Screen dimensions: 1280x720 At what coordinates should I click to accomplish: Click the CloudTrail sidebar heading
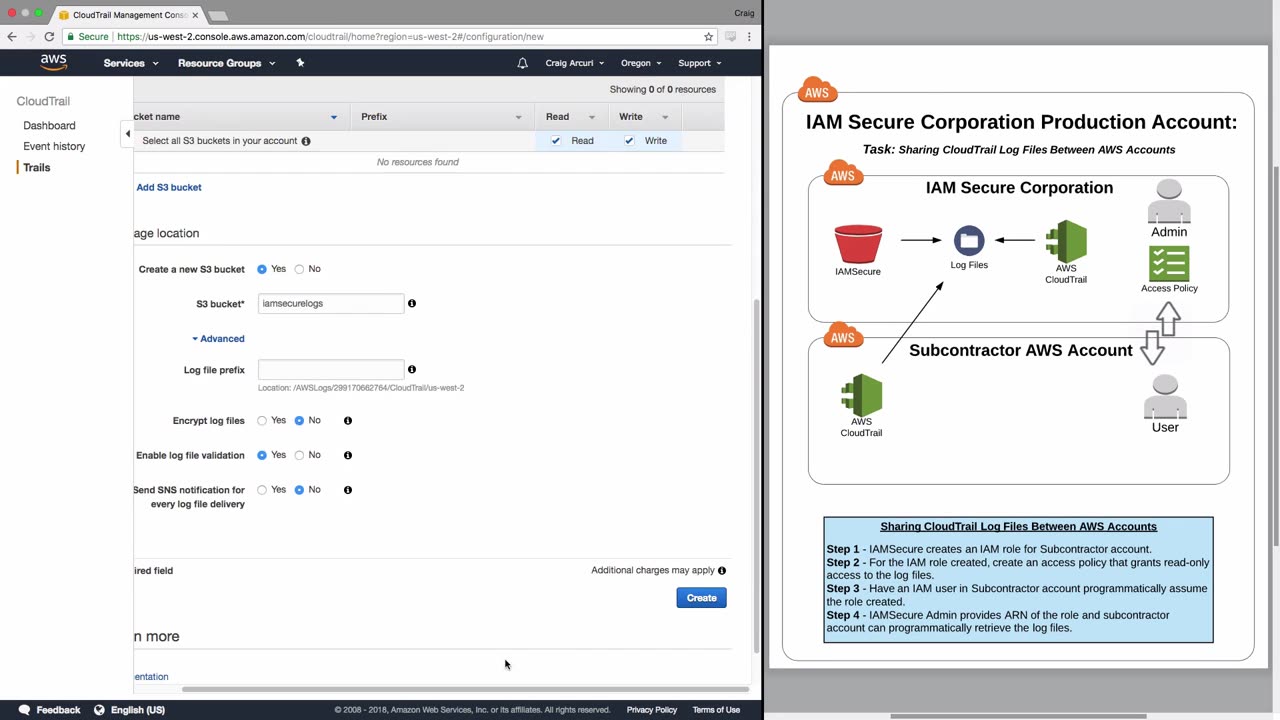(x=43, y=102)
